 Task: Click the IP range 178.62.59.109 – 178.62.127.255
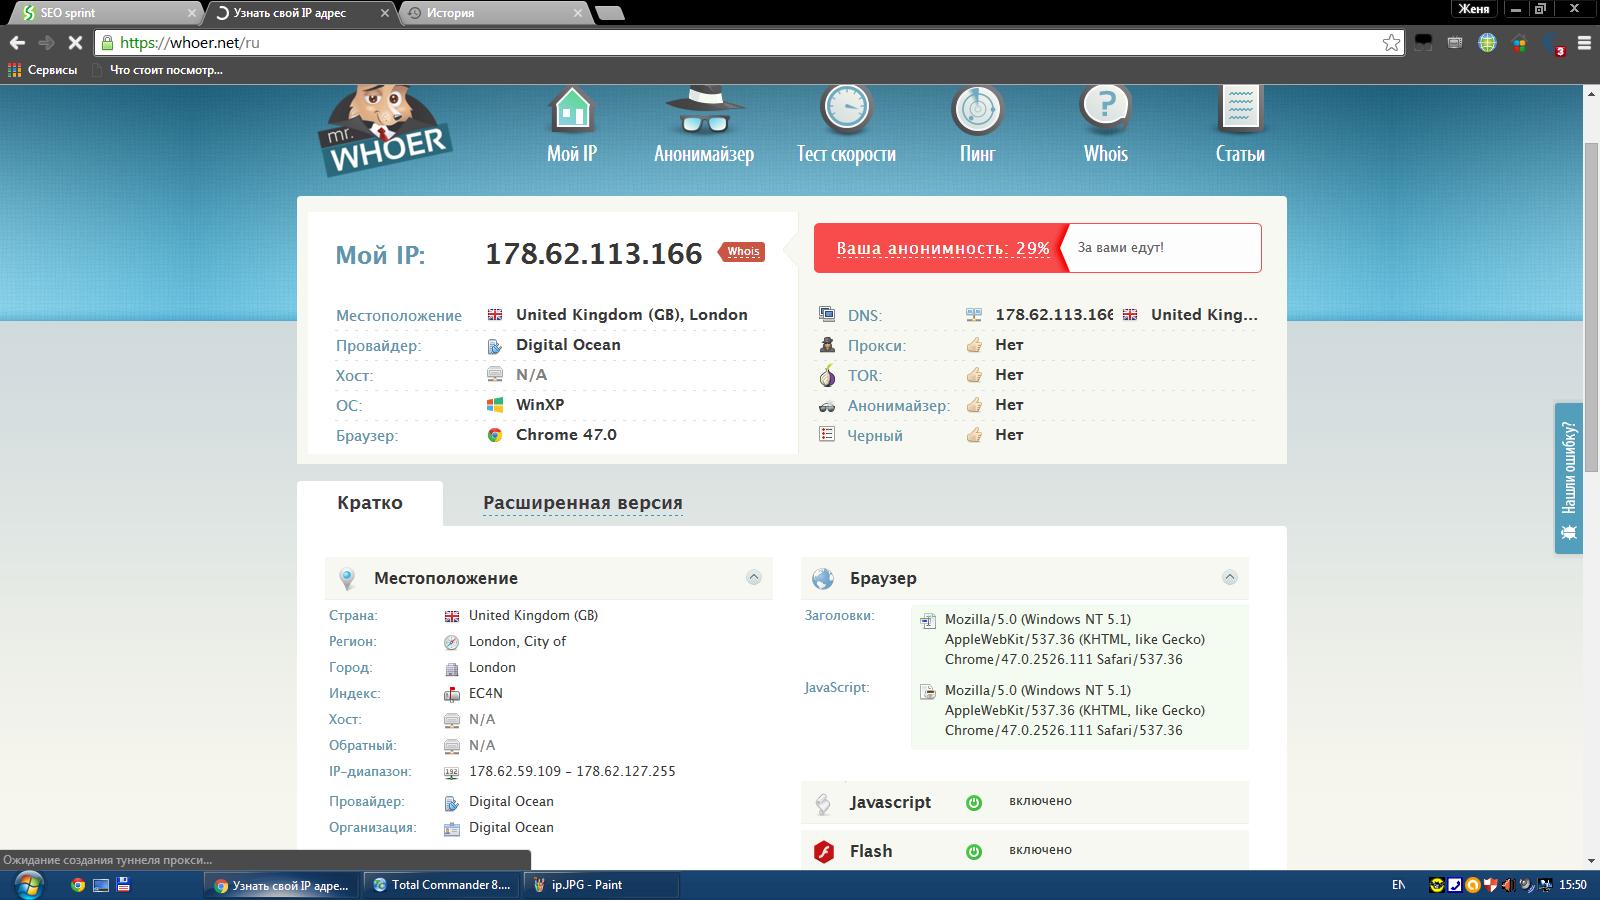pyautogui.click(x=572, y=771)
